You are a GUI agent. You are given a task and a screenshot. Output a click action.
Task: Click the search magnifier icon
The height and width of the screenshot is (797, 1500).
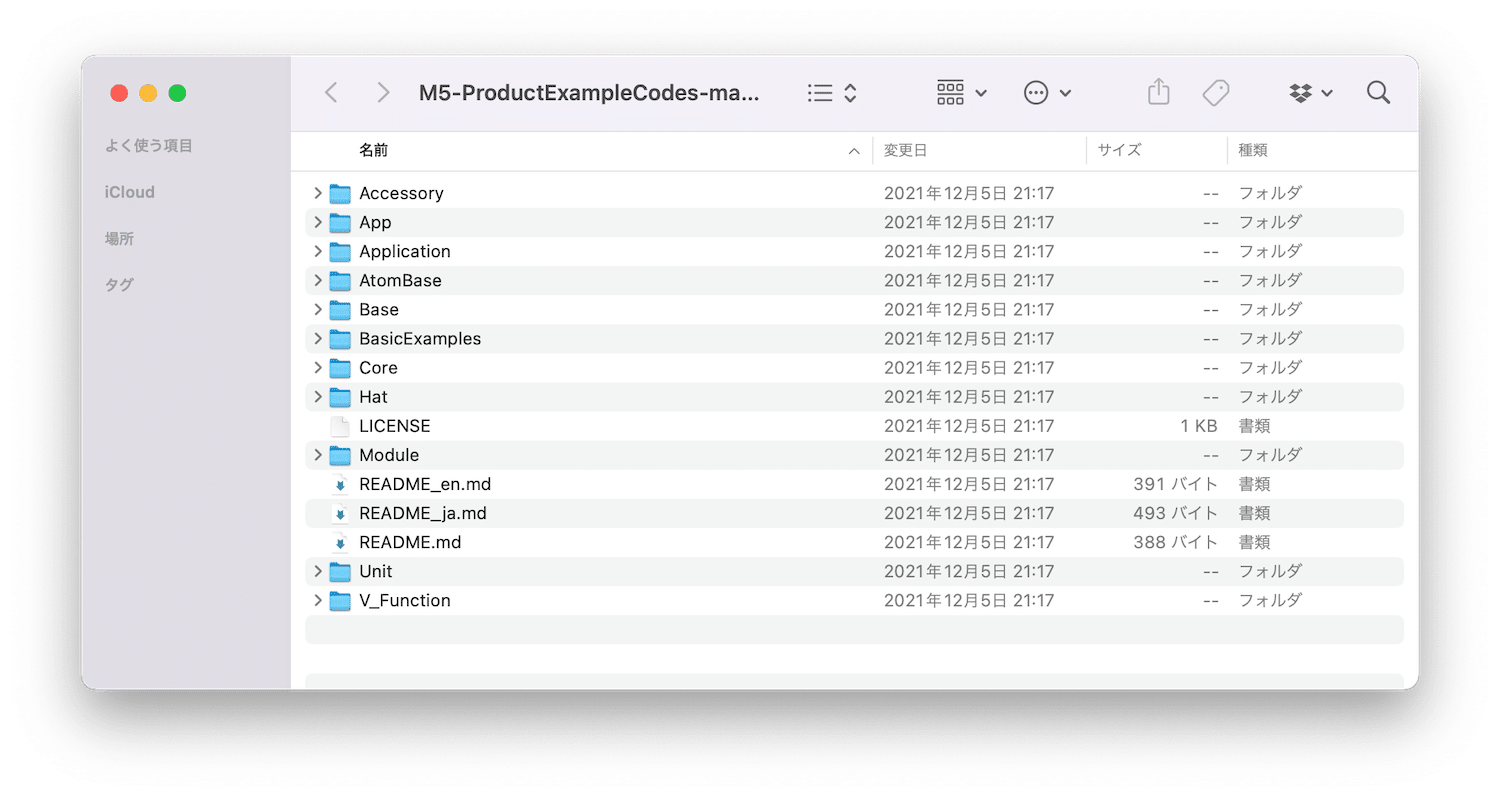[1378, 93]
